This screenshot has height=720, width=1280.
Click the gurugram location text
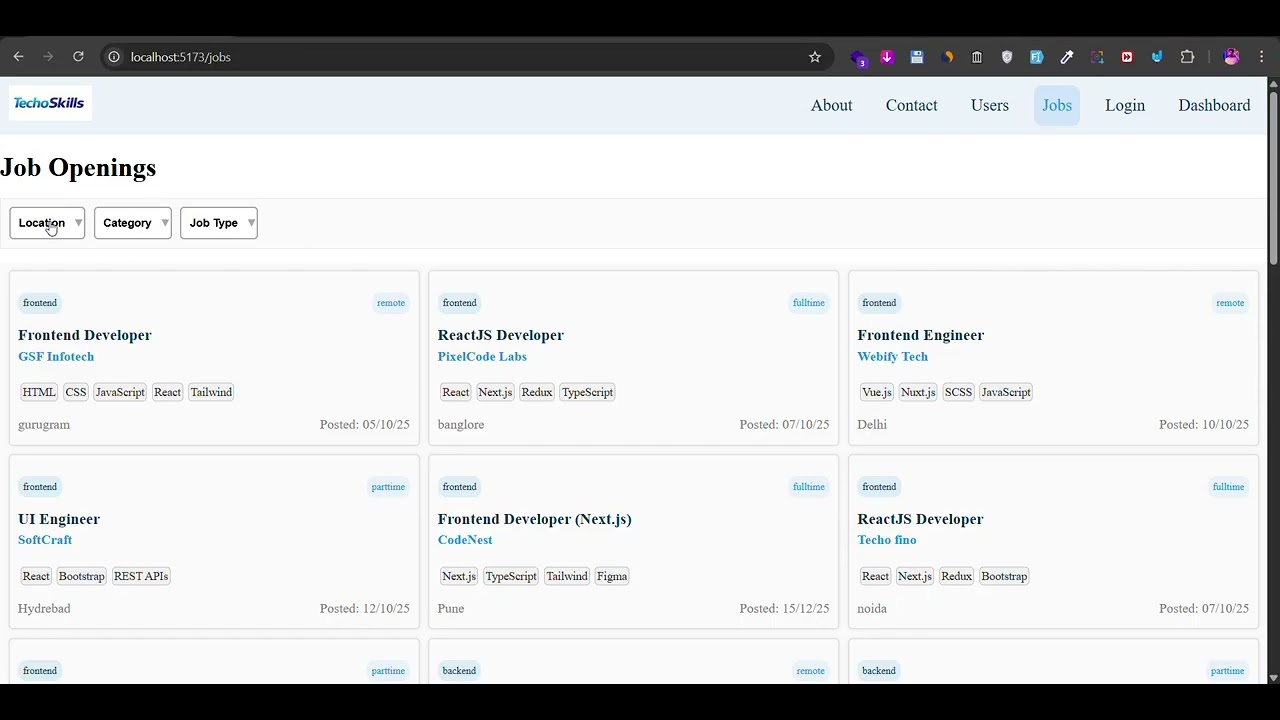[44, 425]
